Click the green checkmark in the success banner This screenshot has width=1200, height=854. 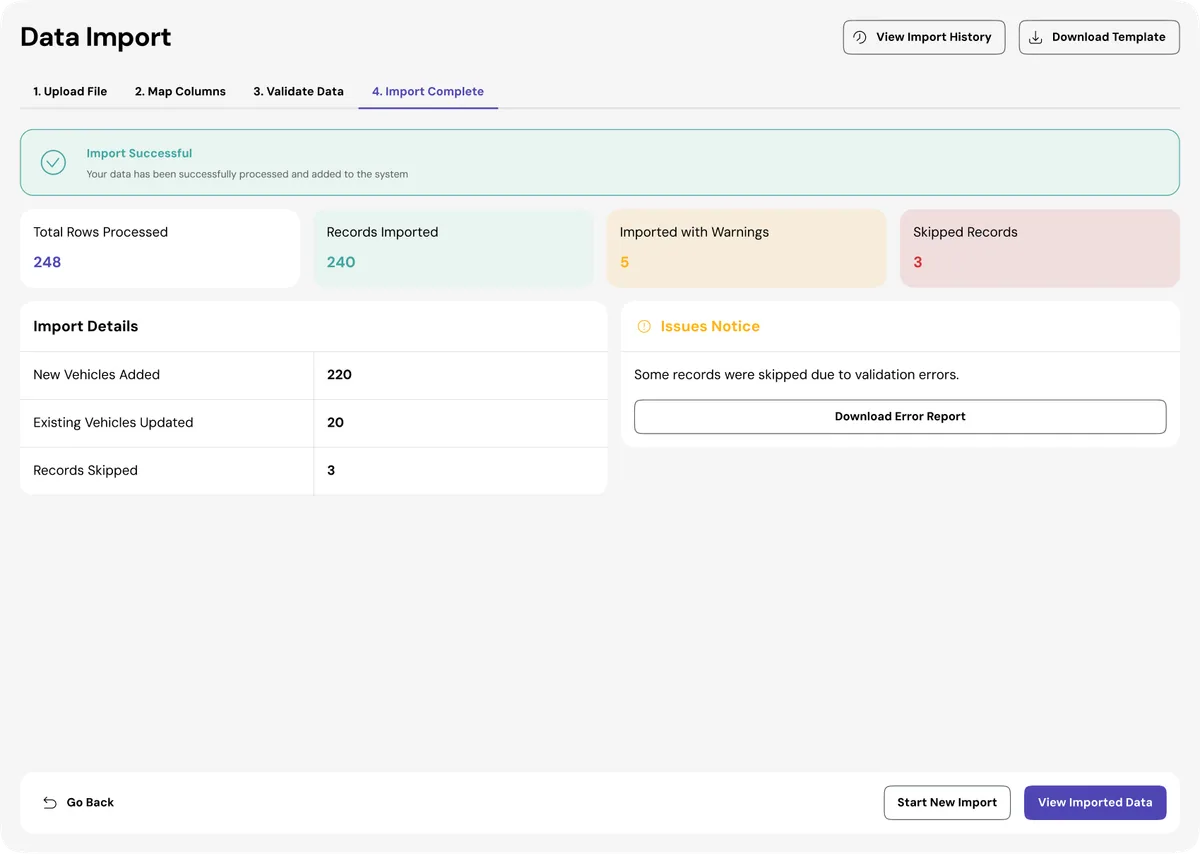(x=53, y=162)
